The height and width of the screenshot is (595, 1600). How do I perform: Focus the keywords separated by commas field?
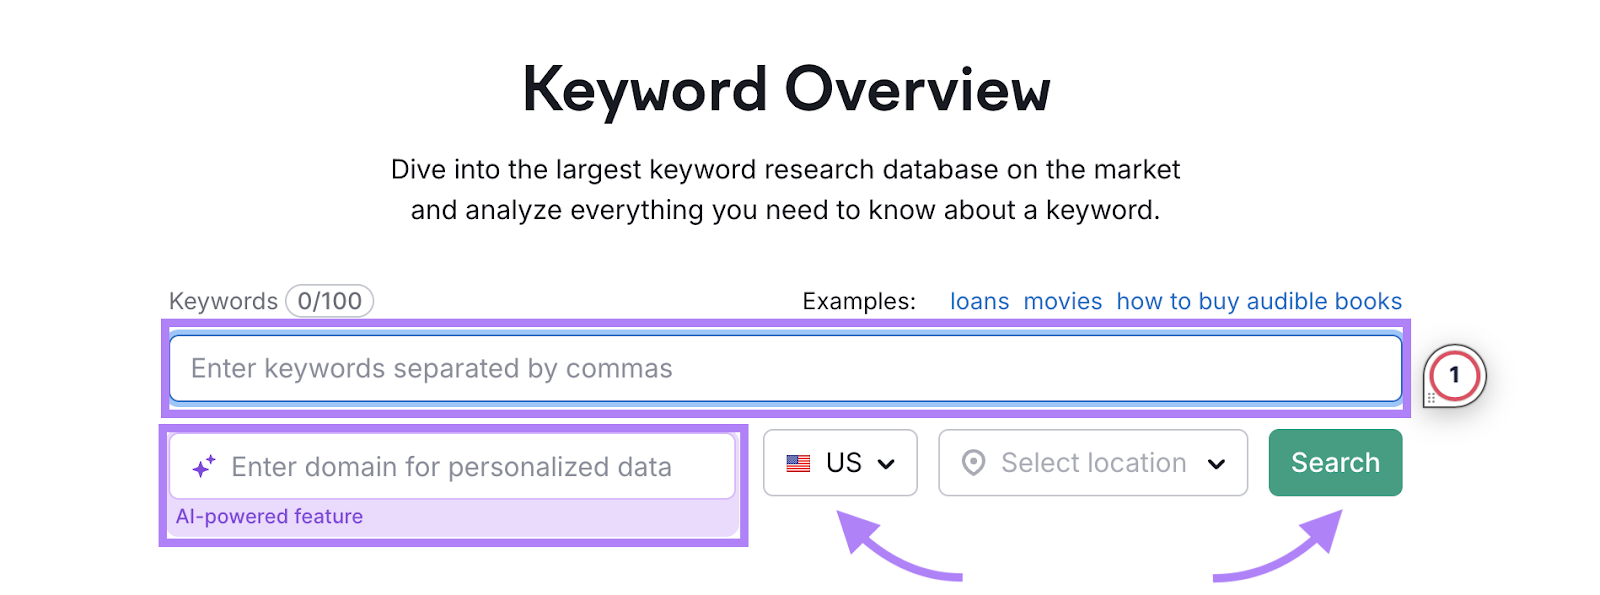pyautogui.click(x=786, y=368)
